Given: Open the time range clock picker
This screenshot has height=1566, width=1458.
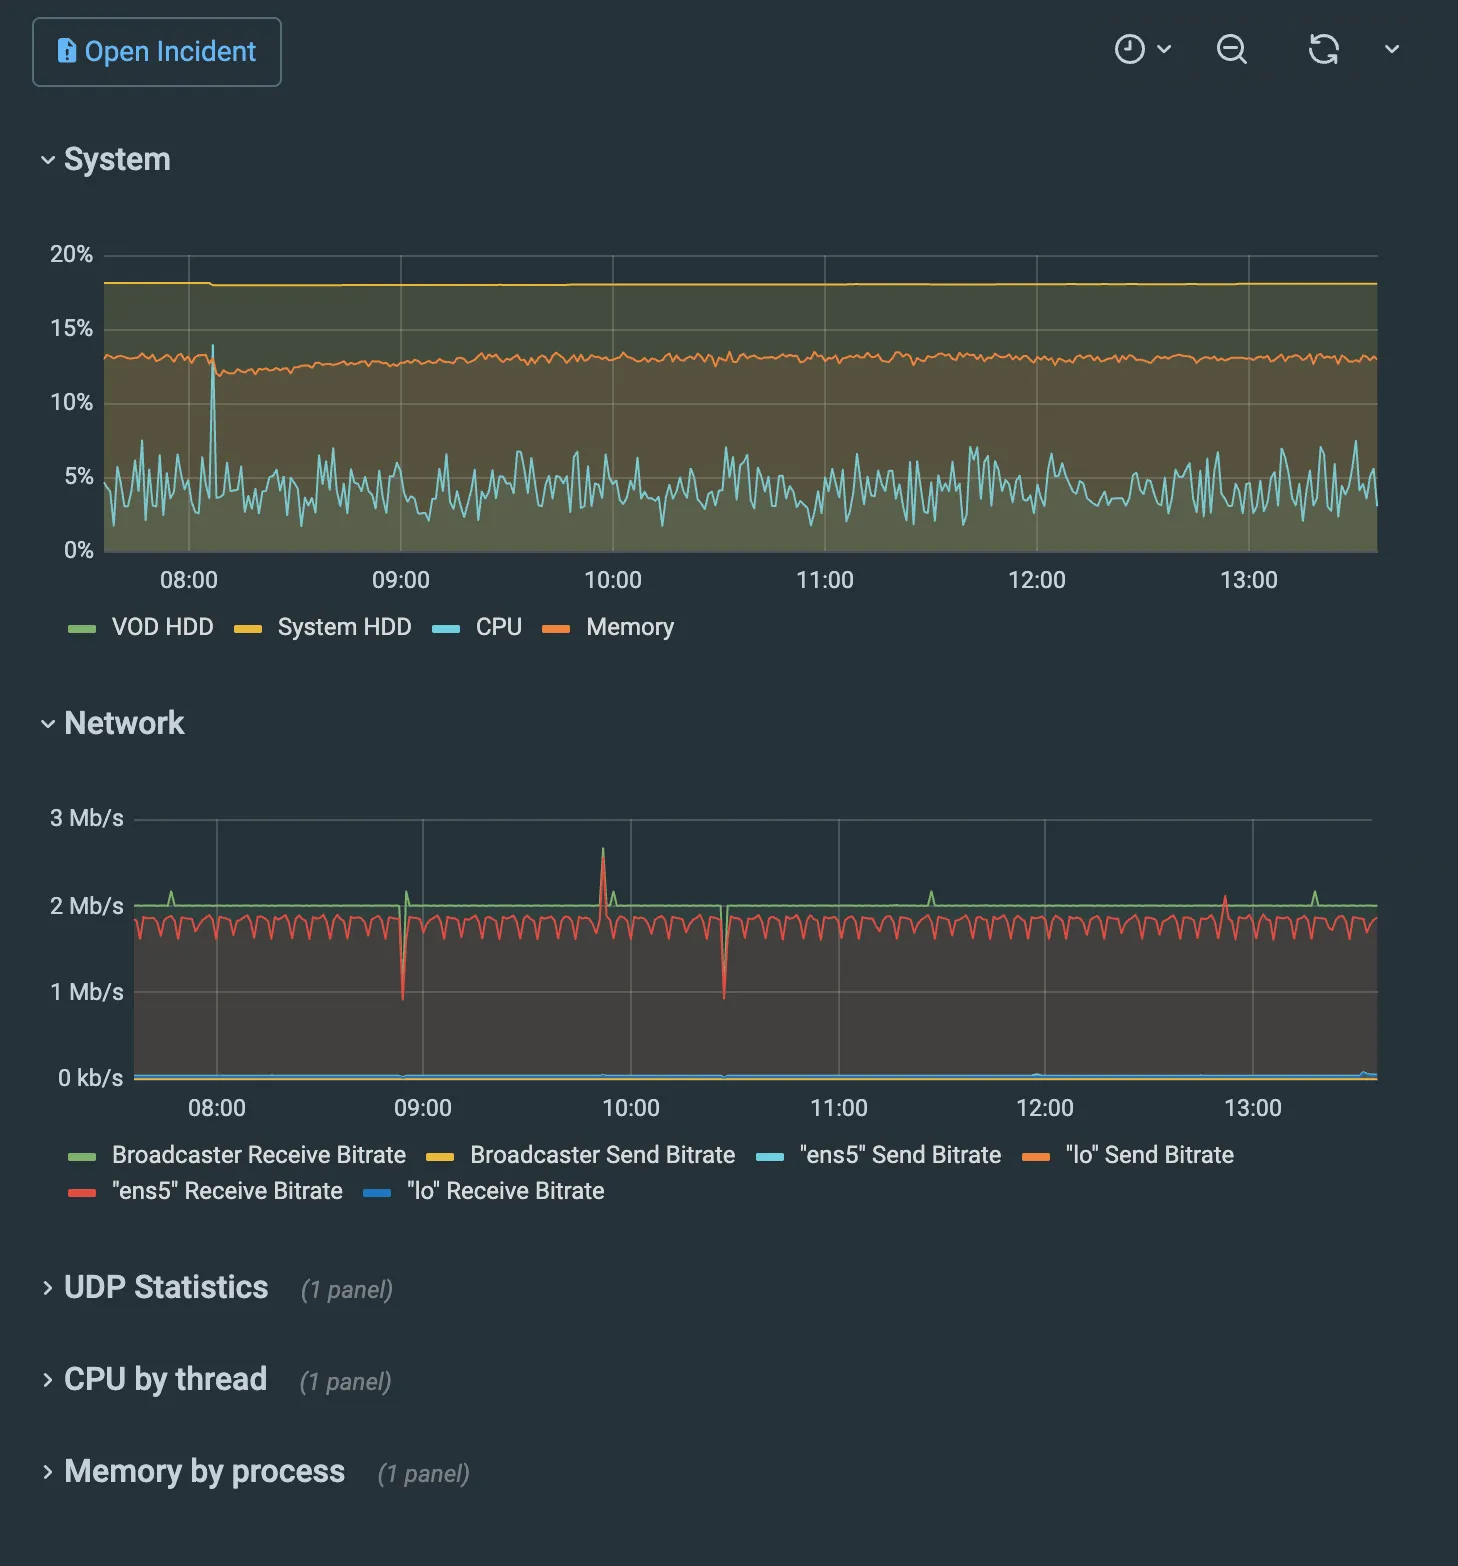Looking at the screenshot, I should click(1142, 49).
